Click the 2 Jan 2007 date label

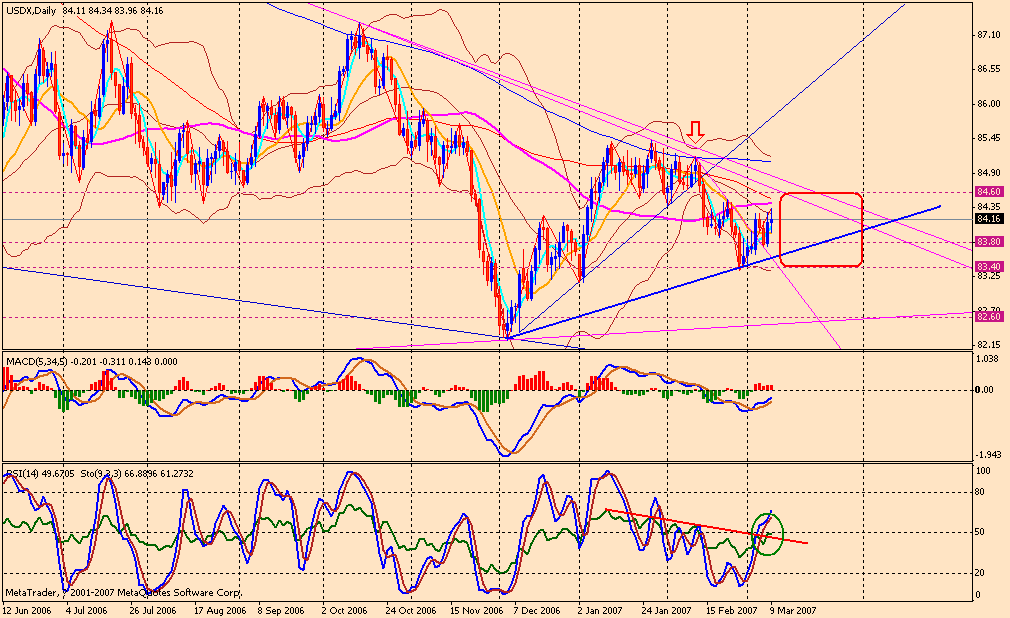(x=600, y=610)
